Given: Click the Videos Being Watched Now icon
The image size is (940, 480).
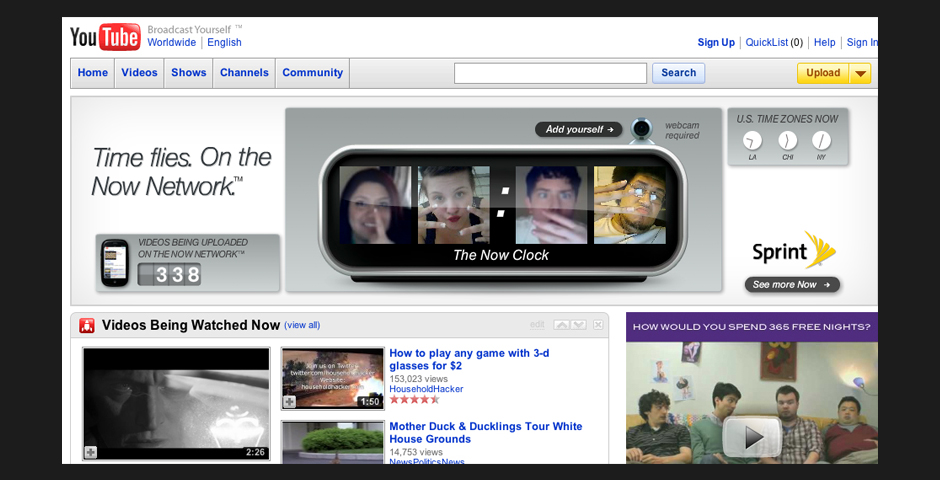Looking at the screenshot, I should (x=87, y=325).
